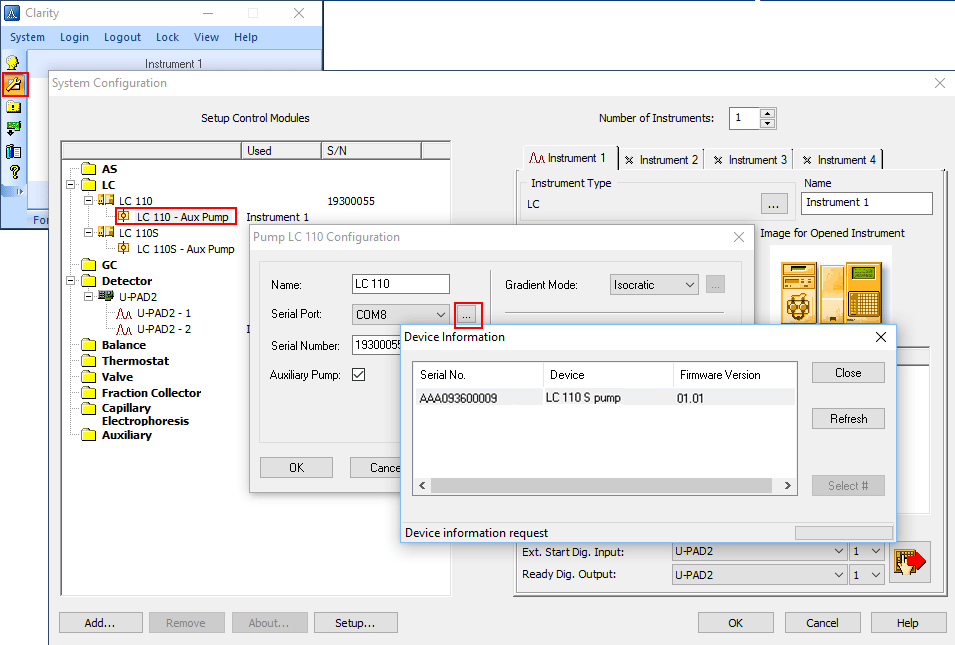
Task: Select LC 110S - Aux Pump item
Action: point(176,248)
